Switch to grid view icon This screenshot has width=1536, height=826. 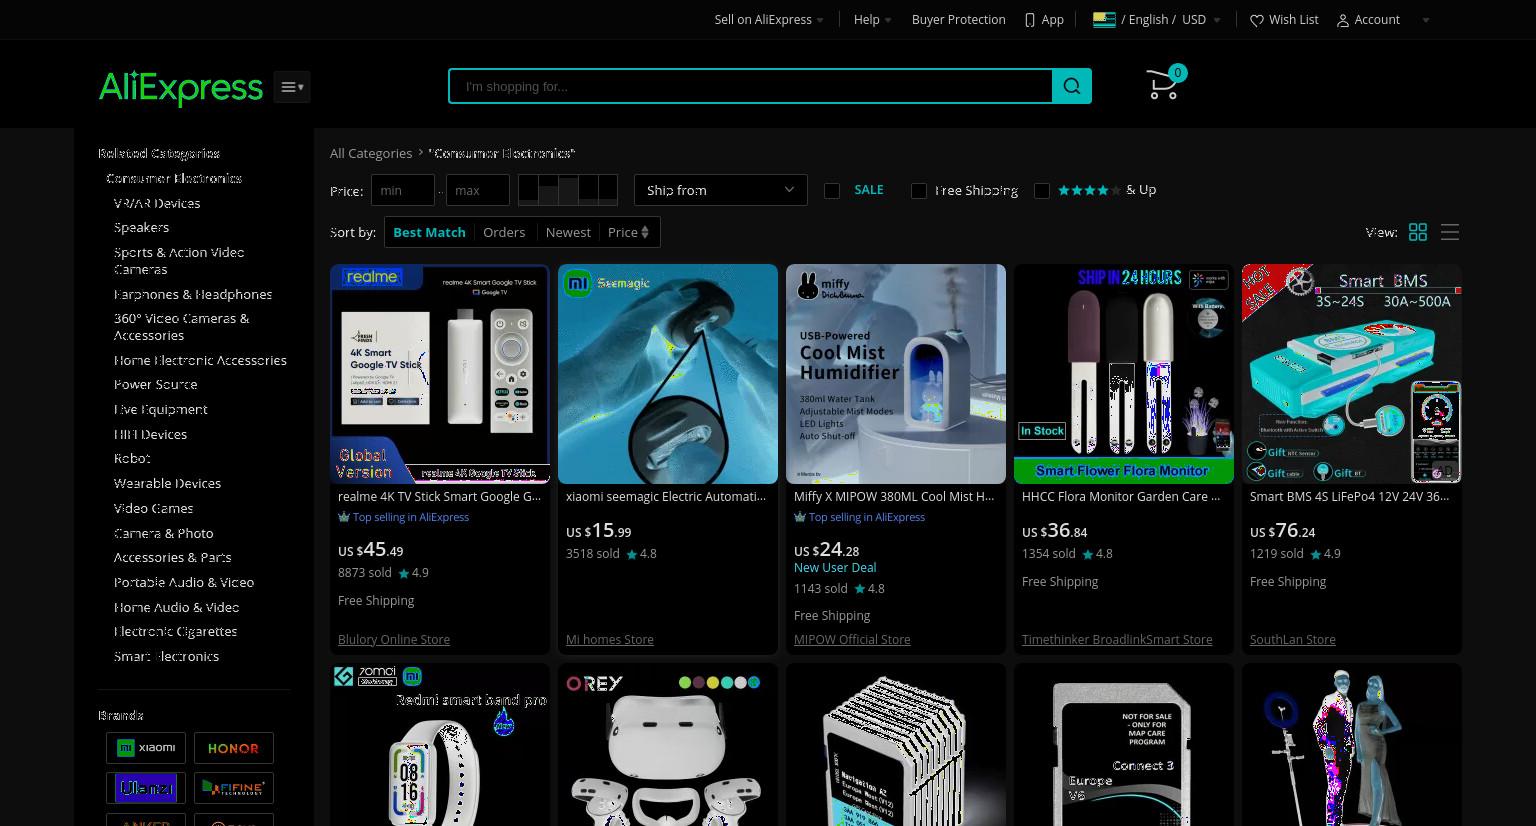[1418, 232]
